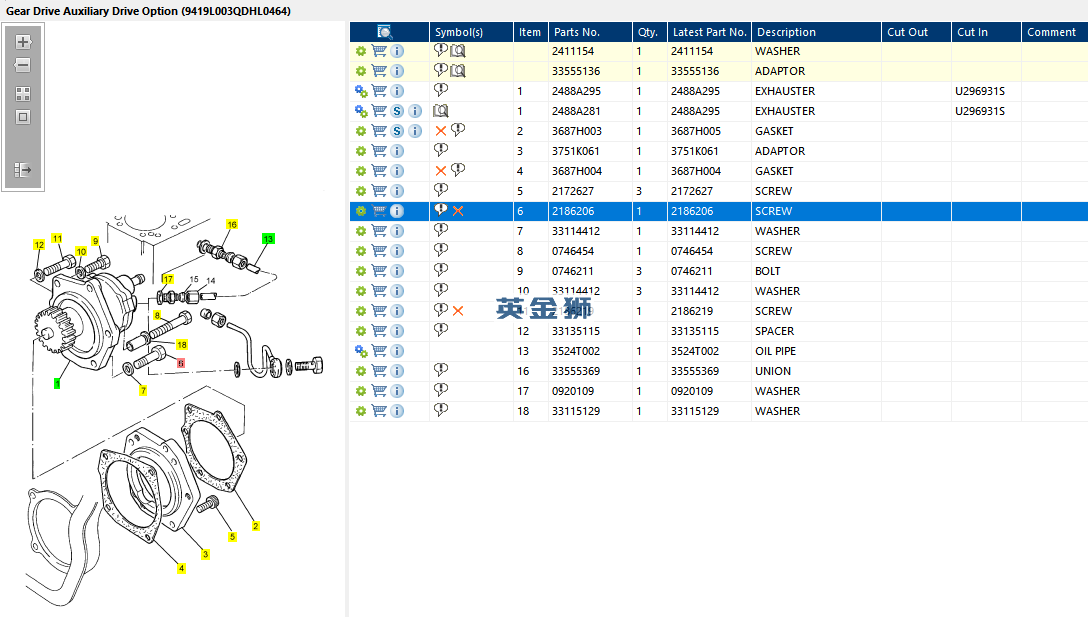
Task: Open info for 0746454 SCREW
Action: pyautogui.click(x=397, y=251)
